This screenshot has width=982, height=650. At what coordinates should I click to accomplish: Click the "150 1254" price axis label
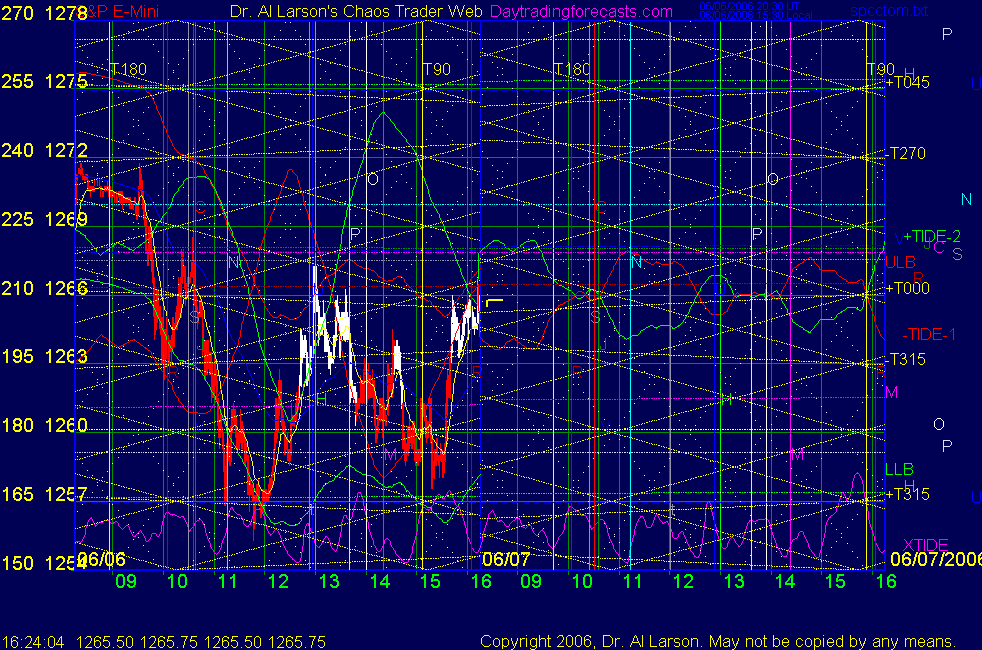[x=44, y=564]
